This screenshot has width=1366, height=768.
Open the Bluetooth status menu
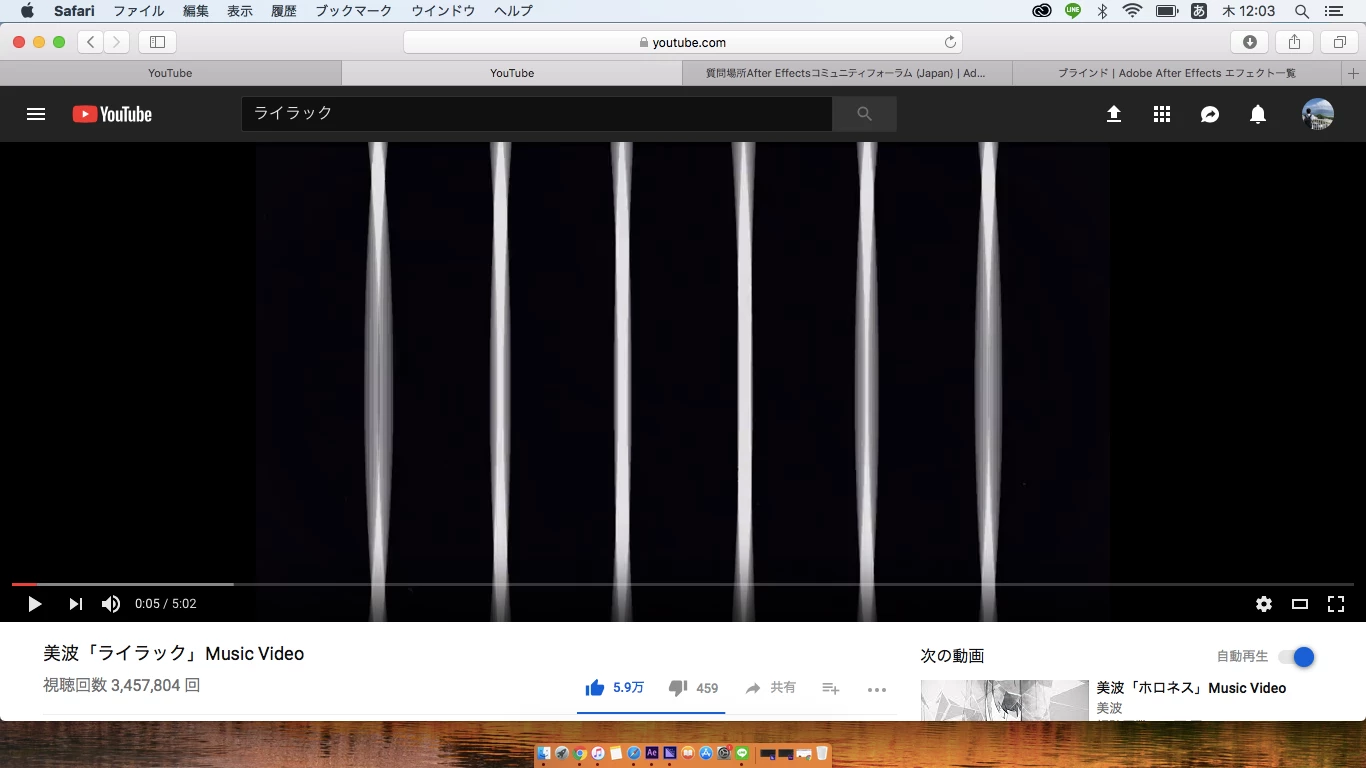(x=1102, y=11)
